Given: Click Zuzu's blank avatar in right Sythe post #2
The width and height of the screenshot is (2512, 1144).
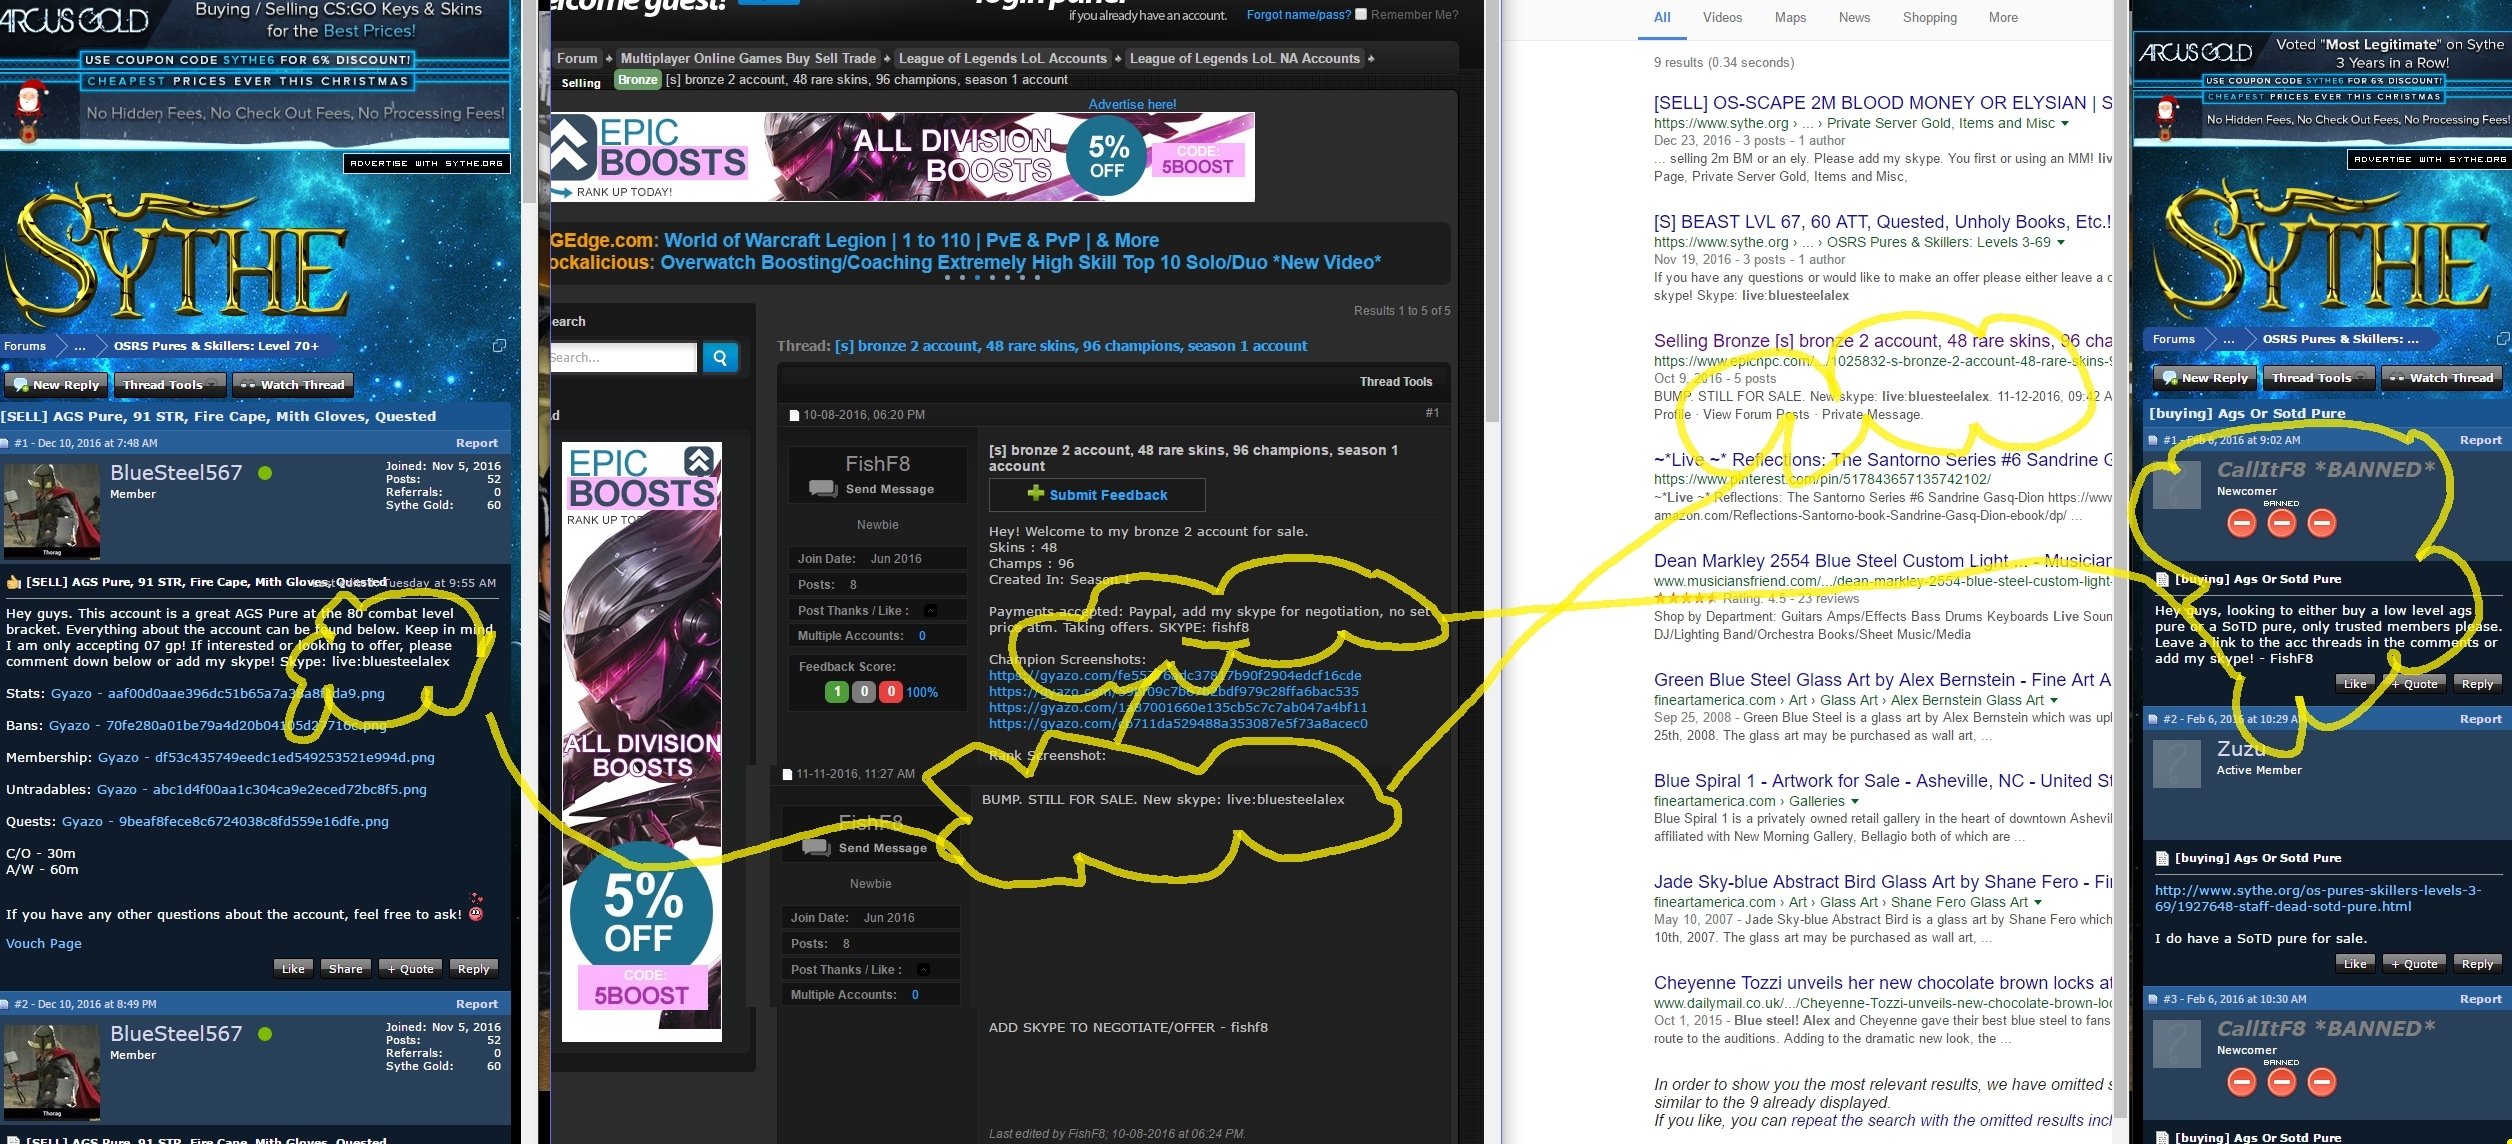Looking at the screenshot, I should coord(2177,764).
